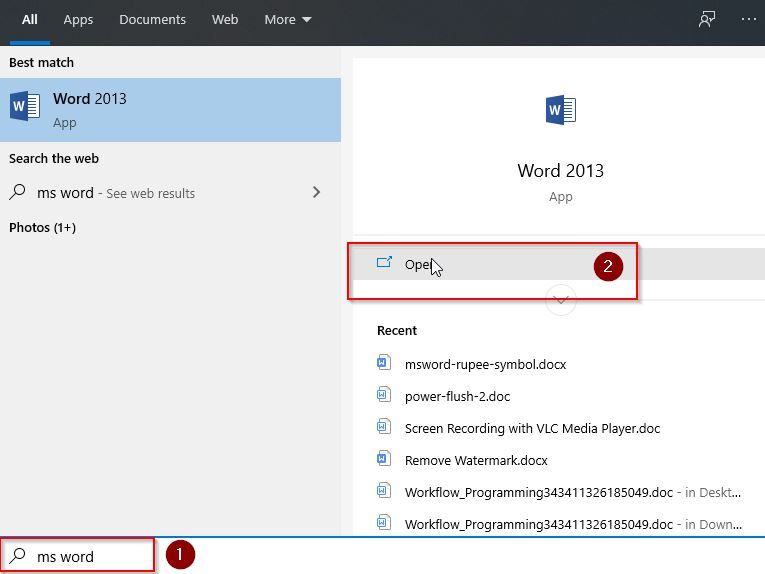Select the Web tab
The width and height of the screenshot is (765, 574).
(225, 20)
